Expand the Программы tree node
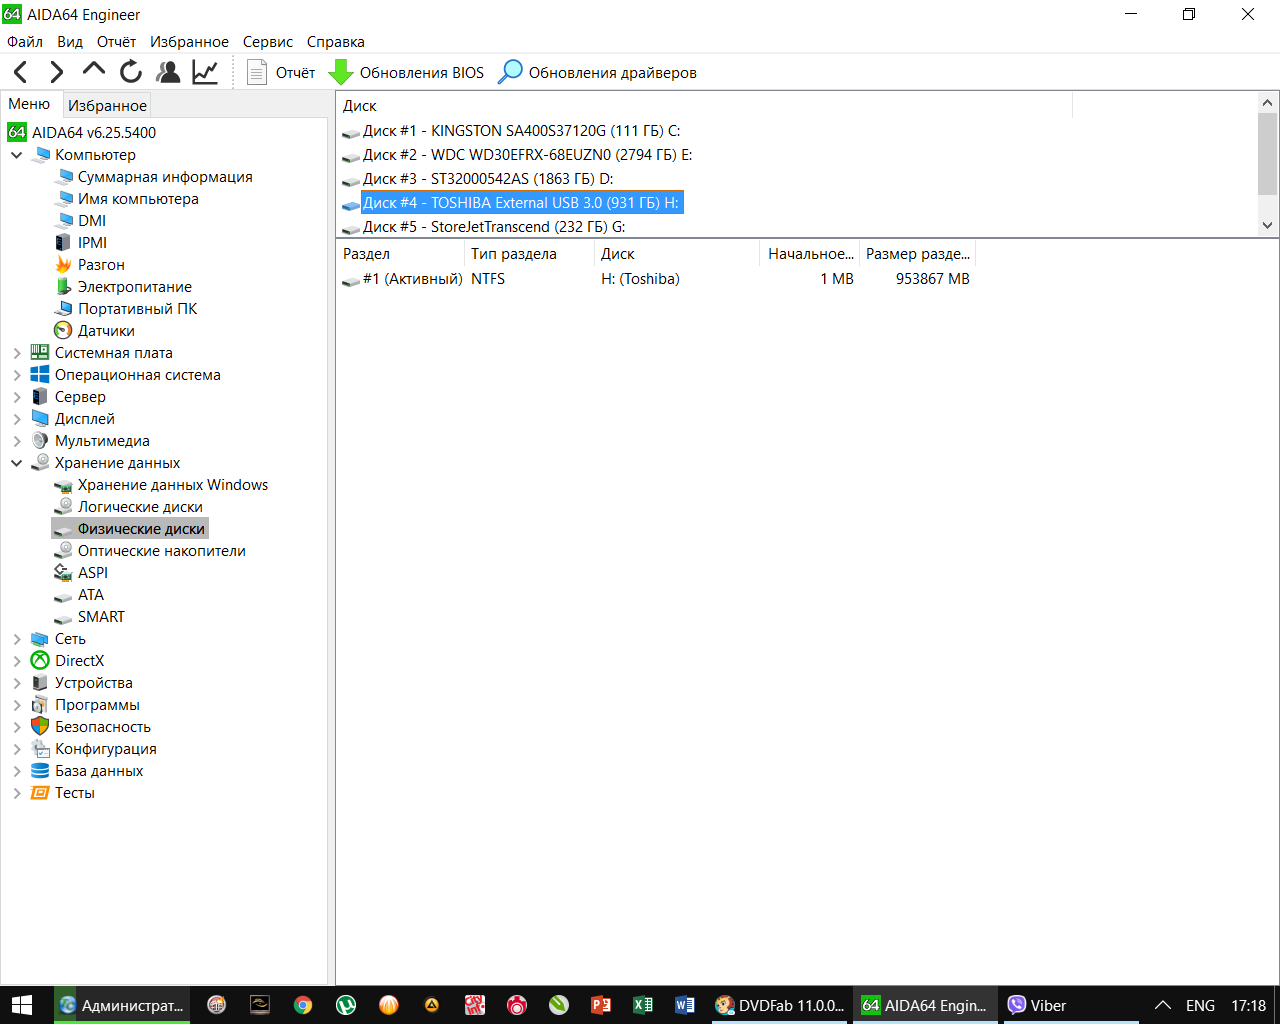This screenshot has width=1280, height=1024. click(x=17, y=705)
